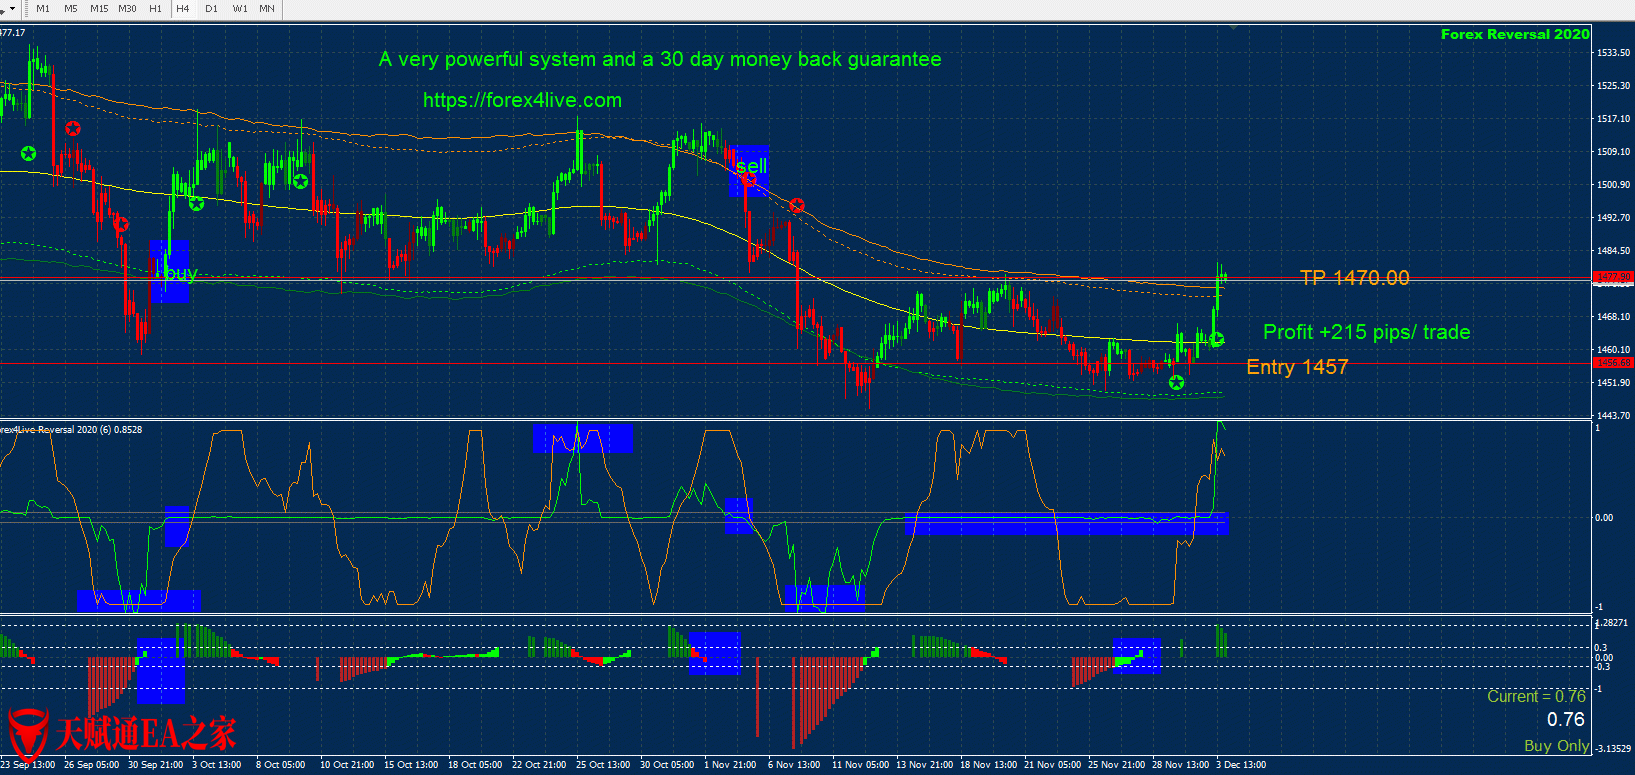The image size is (1635, 775).
Task: Enable the D1 daily timeframe
Action: pos(211,9)
